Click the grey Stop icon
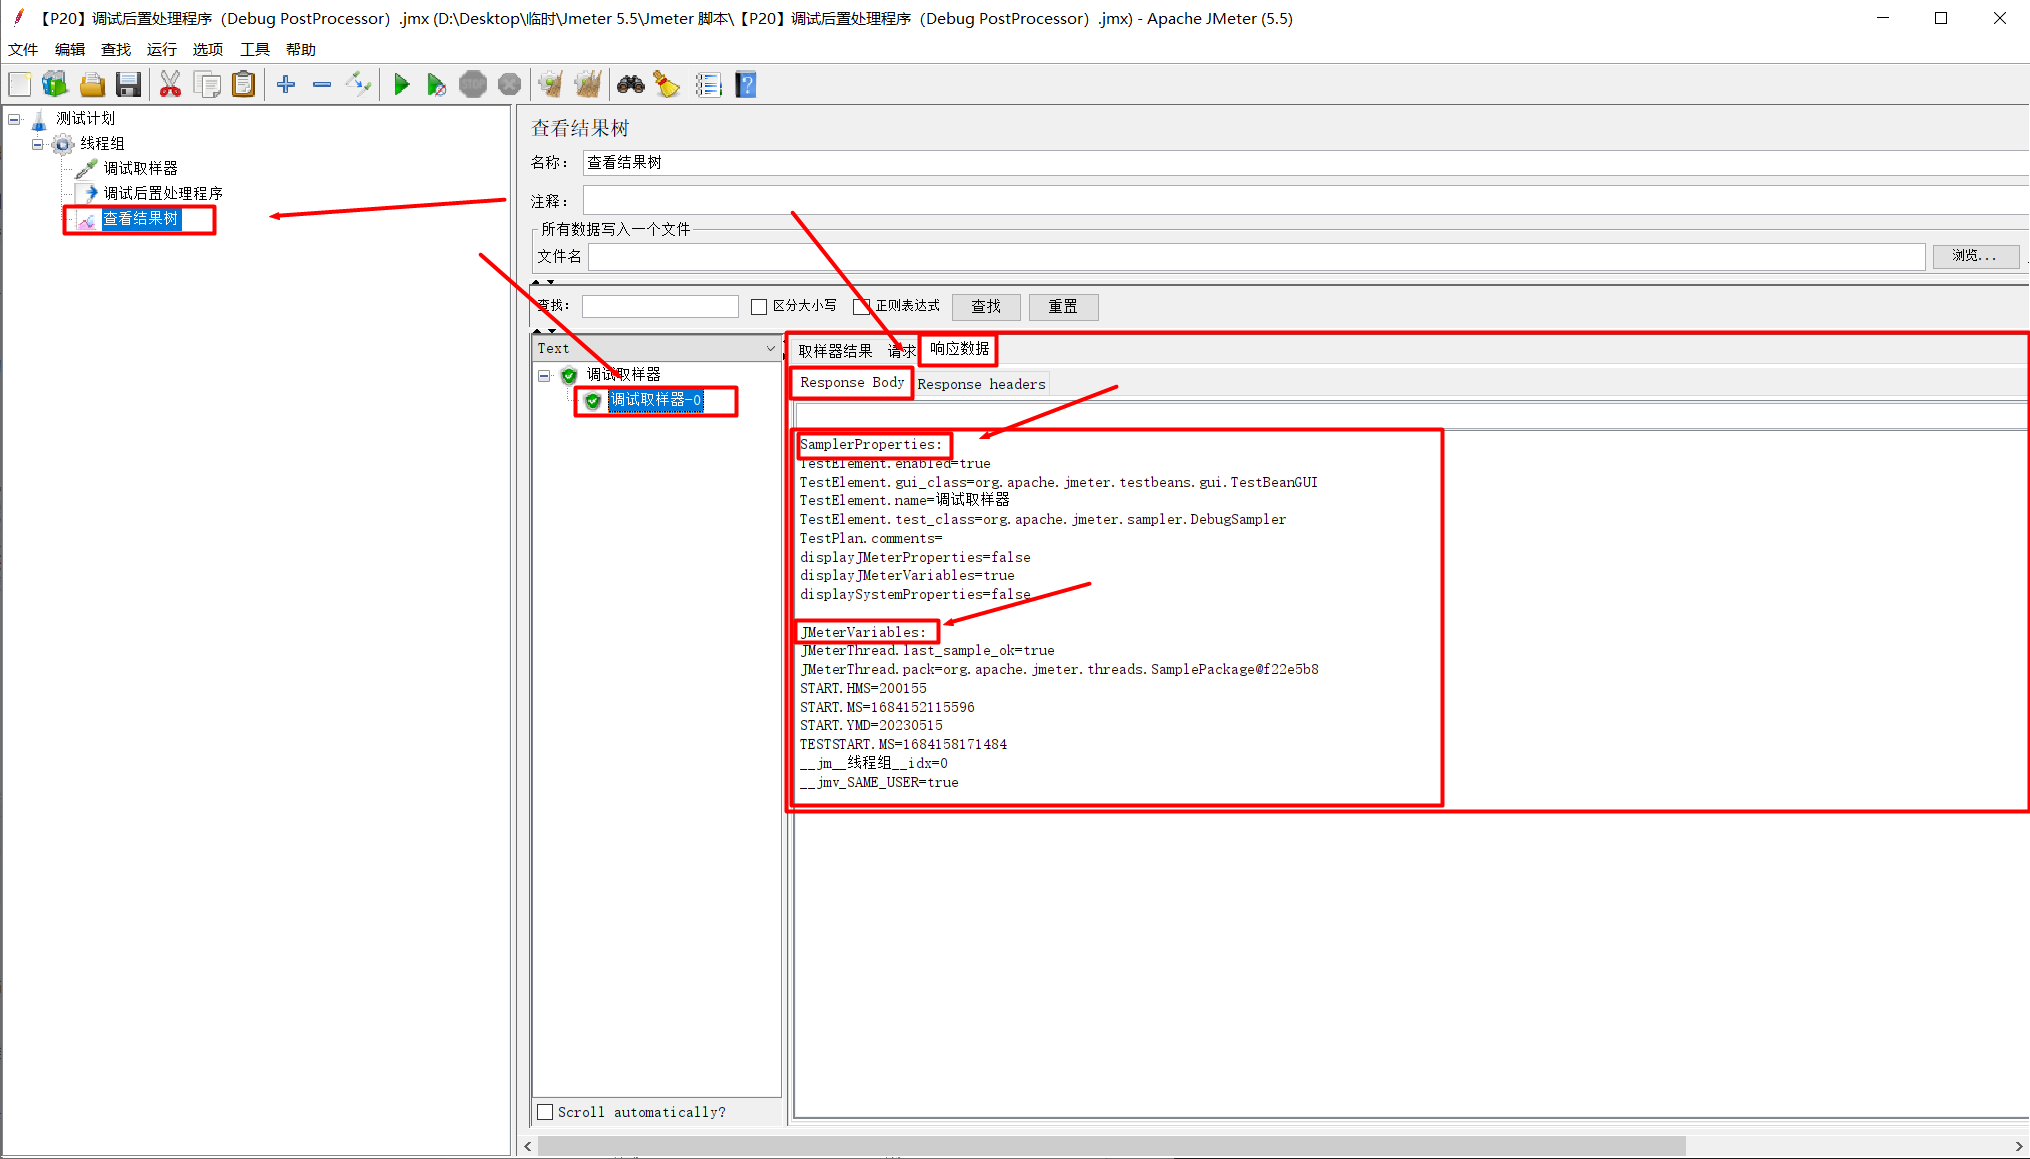2030x1159 pixels. click(473, 85)
